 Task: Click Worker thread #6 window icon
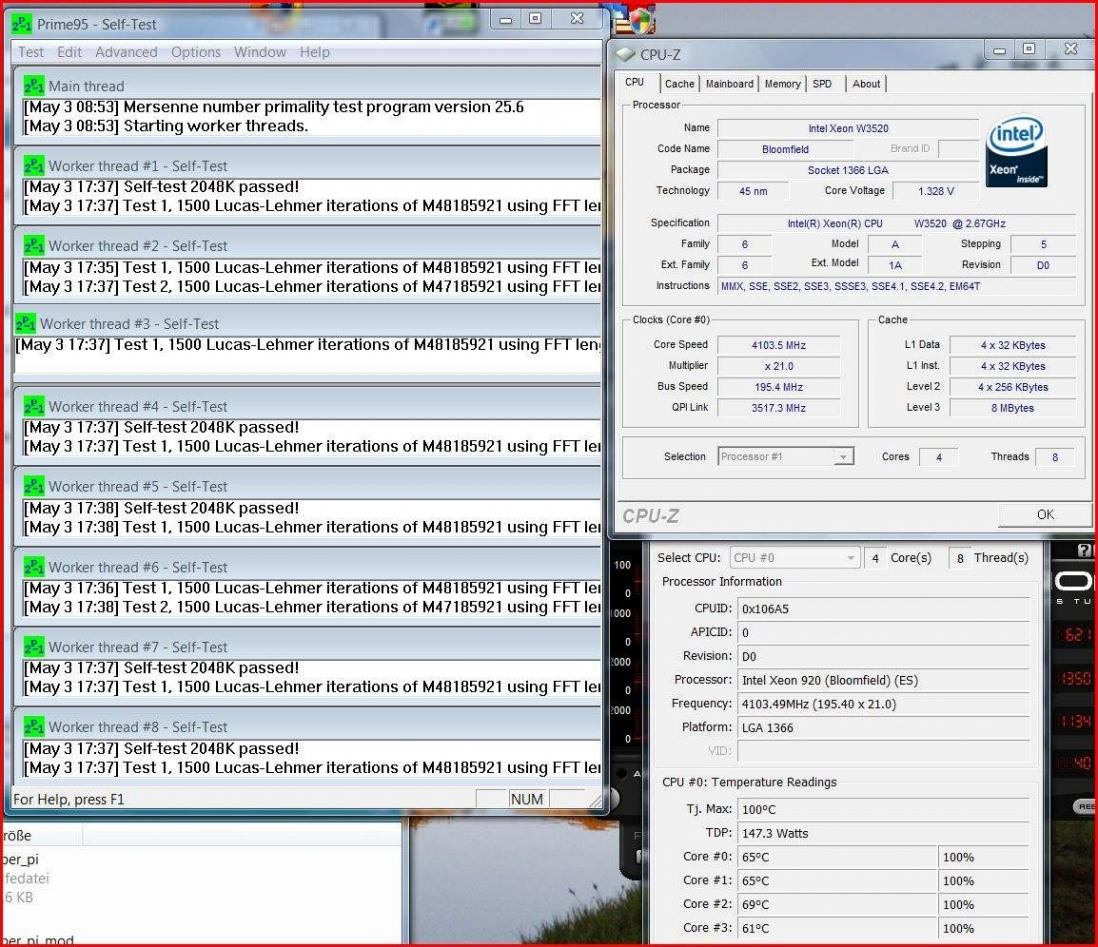click(34, 566)
